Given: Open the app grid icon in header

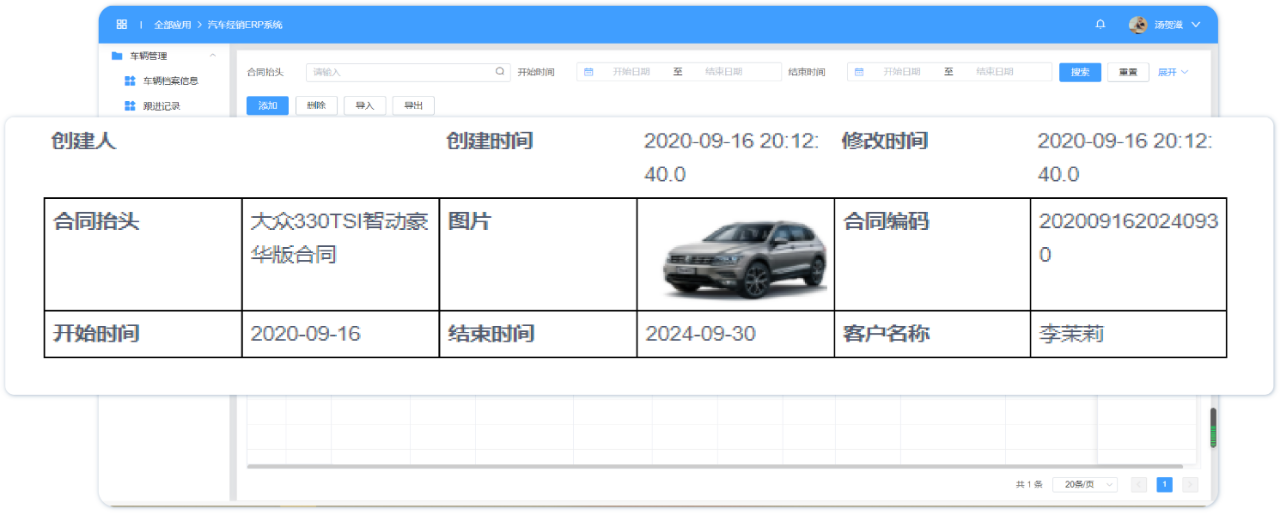Looking at the screenshot, I should (x=121, y=24).
